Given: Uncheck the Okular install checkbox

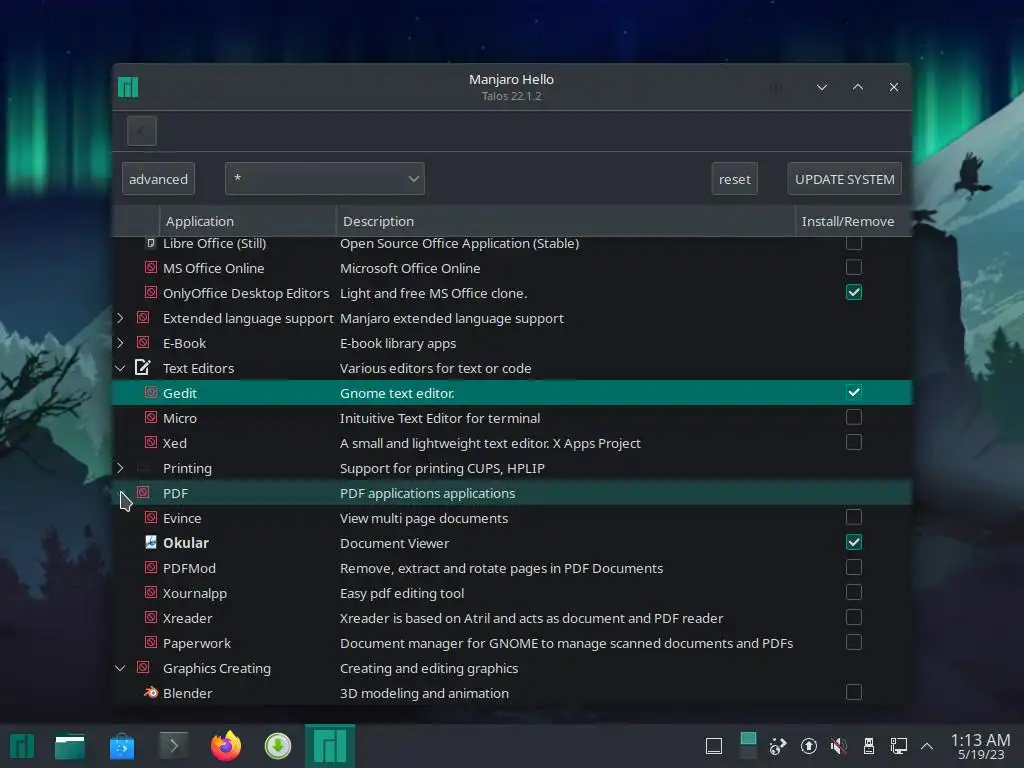Looking at the screenshot, I should tap(854, 542).
